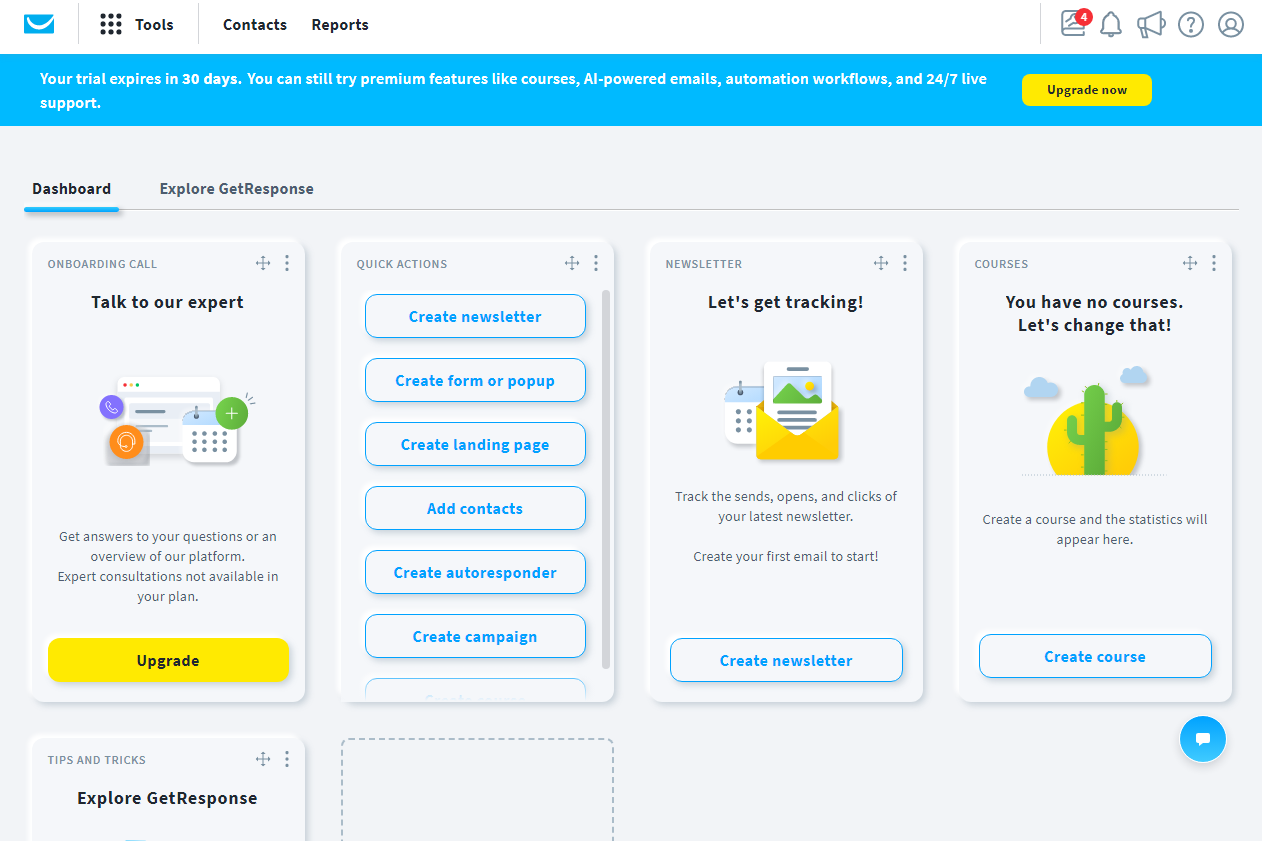Click the Quick Actions list scrollbar

(605, 479)
